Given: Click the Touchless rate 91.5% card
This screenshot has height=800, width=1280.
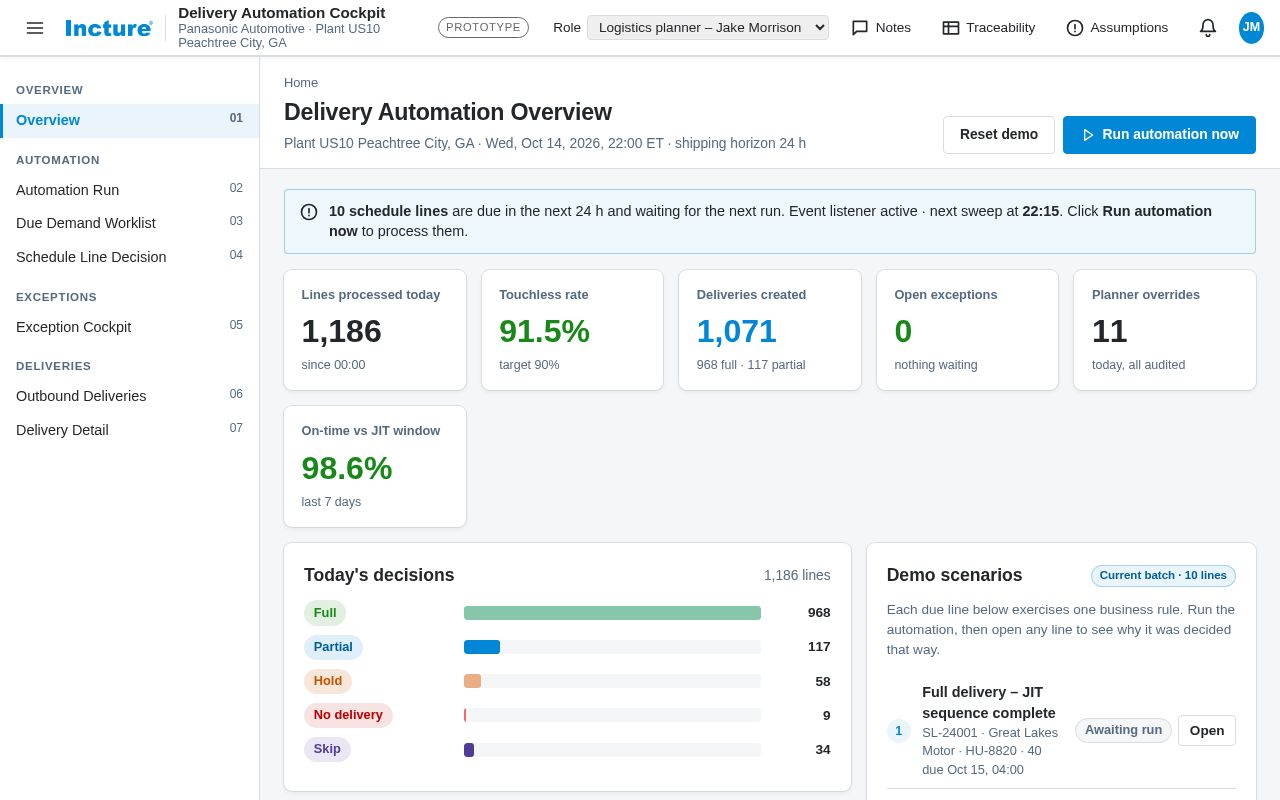Looking at the screenshot, I should (572, 330).
